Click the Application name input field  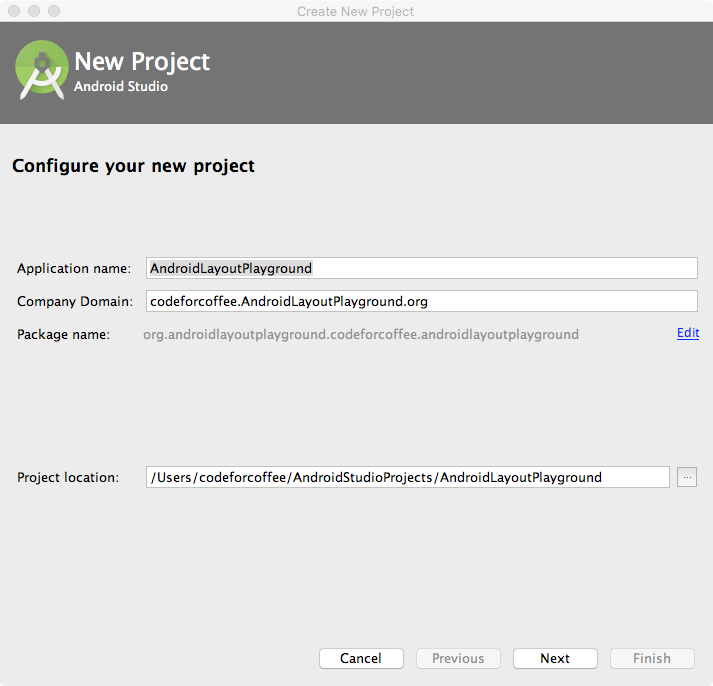(422, 268)
